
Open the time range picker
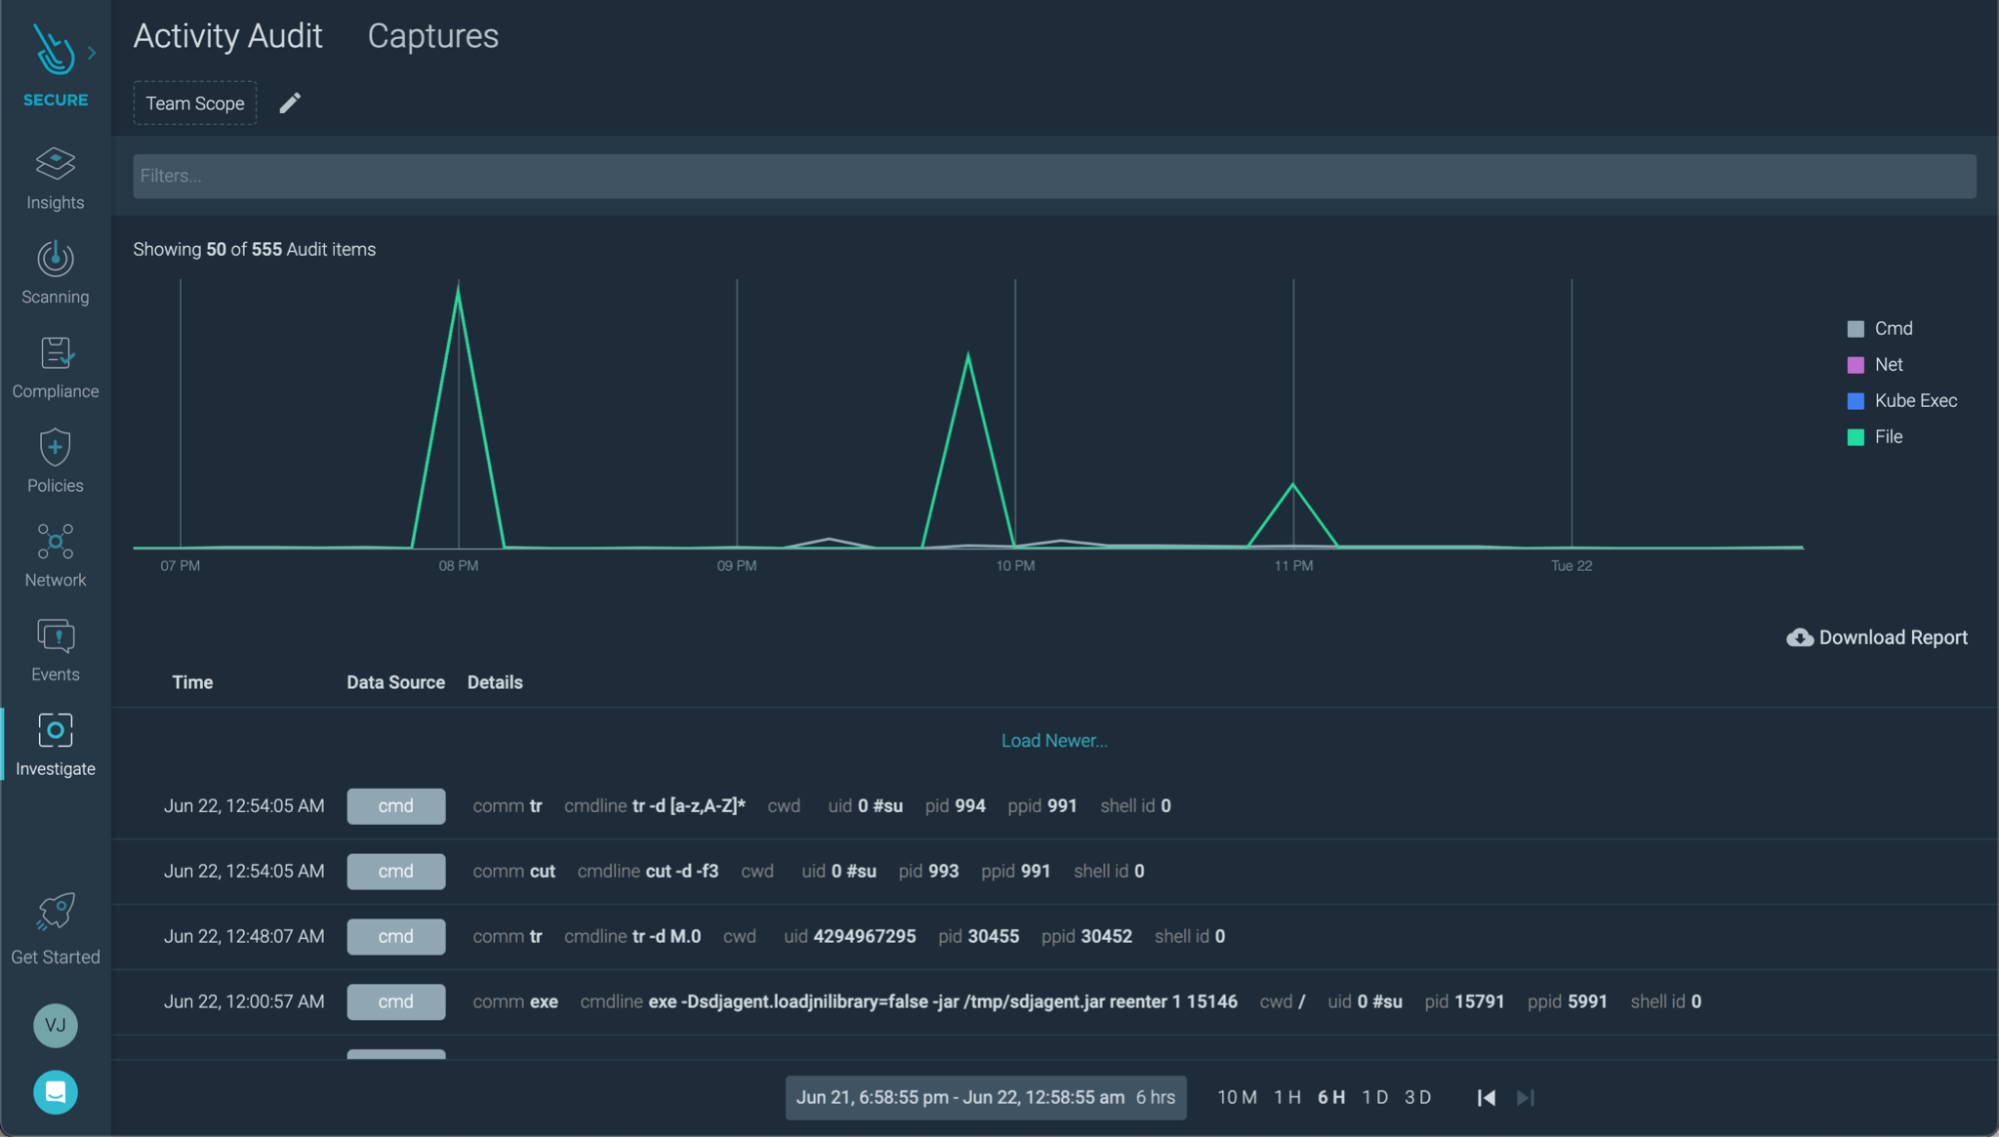point(985,1097)
